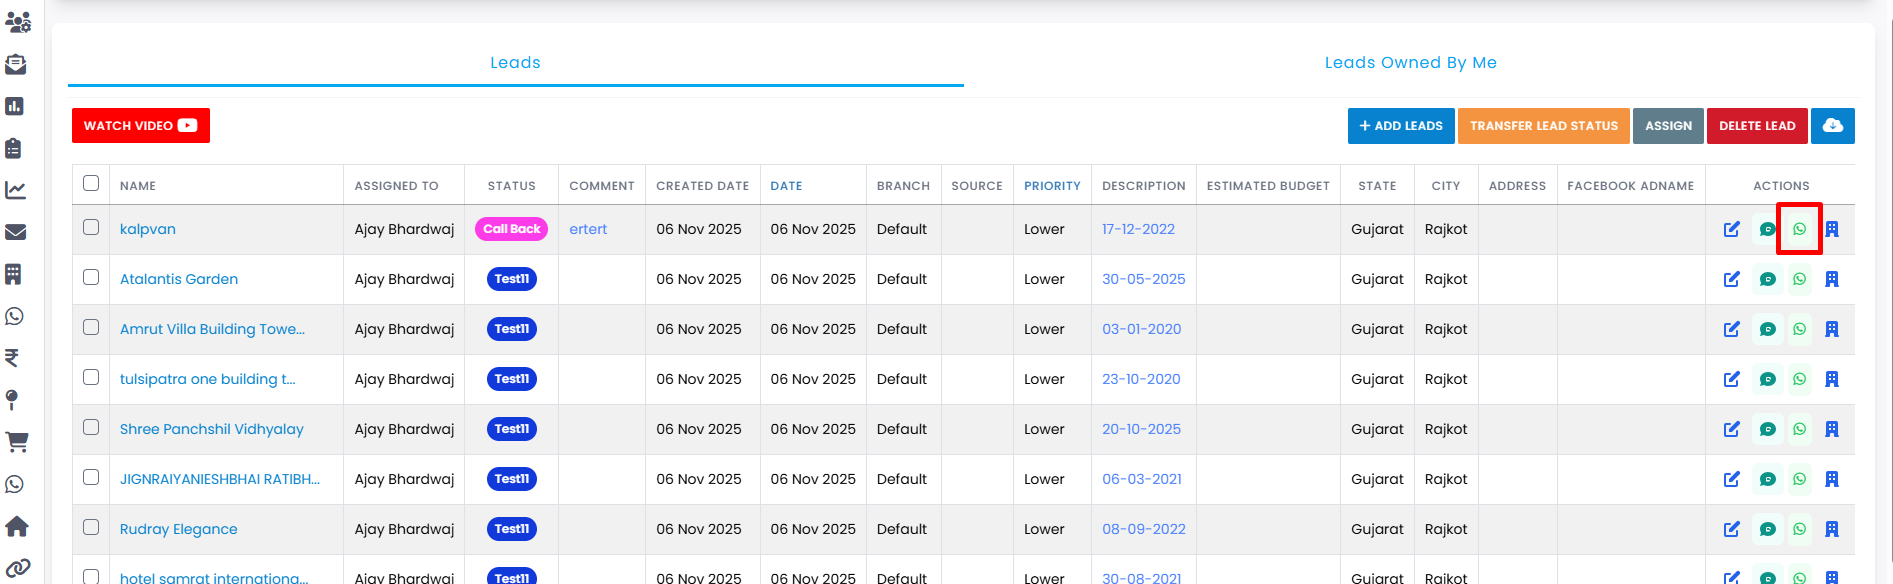Tick the select-all checkbox in table header
Image resolution: width=1893 pixels, height=584 pixels.
coord(91,183)
